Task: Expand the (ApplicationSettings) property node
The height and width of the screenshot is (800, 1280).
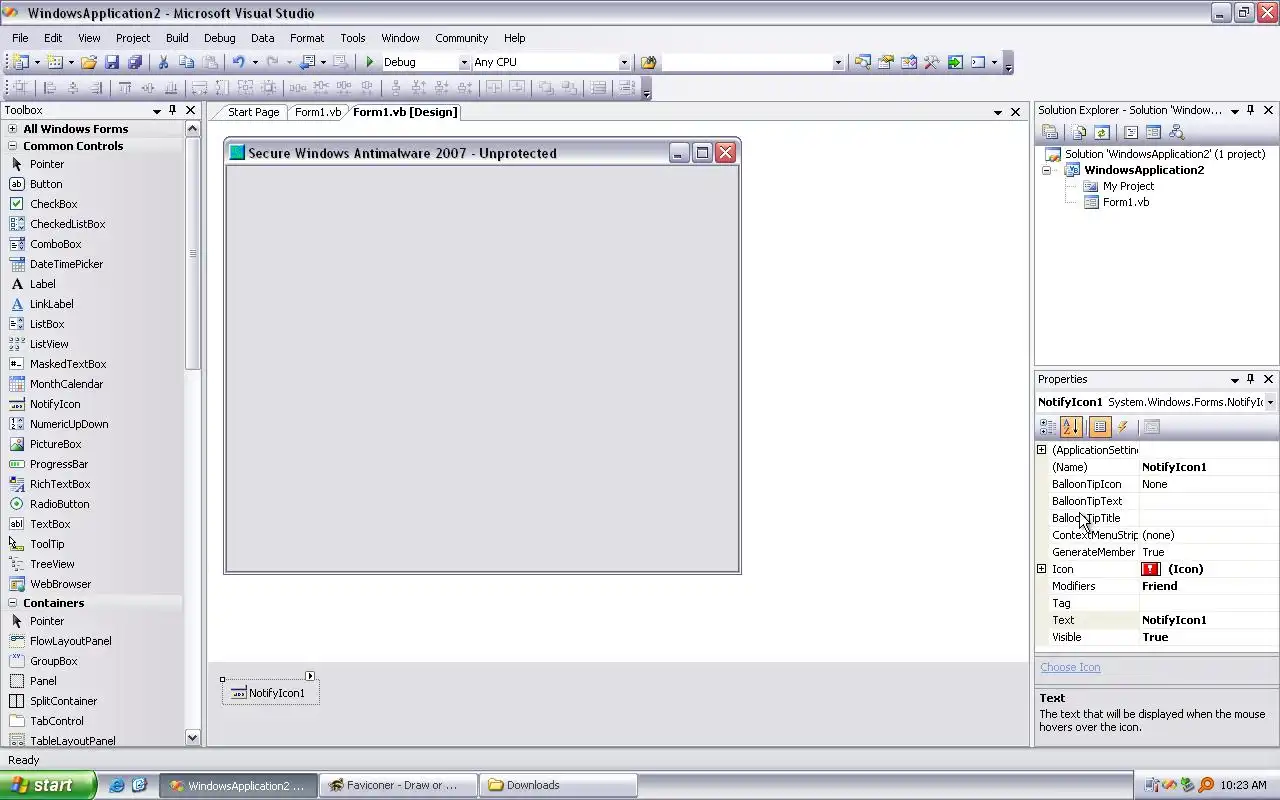Action: (x=1042, y=450)
